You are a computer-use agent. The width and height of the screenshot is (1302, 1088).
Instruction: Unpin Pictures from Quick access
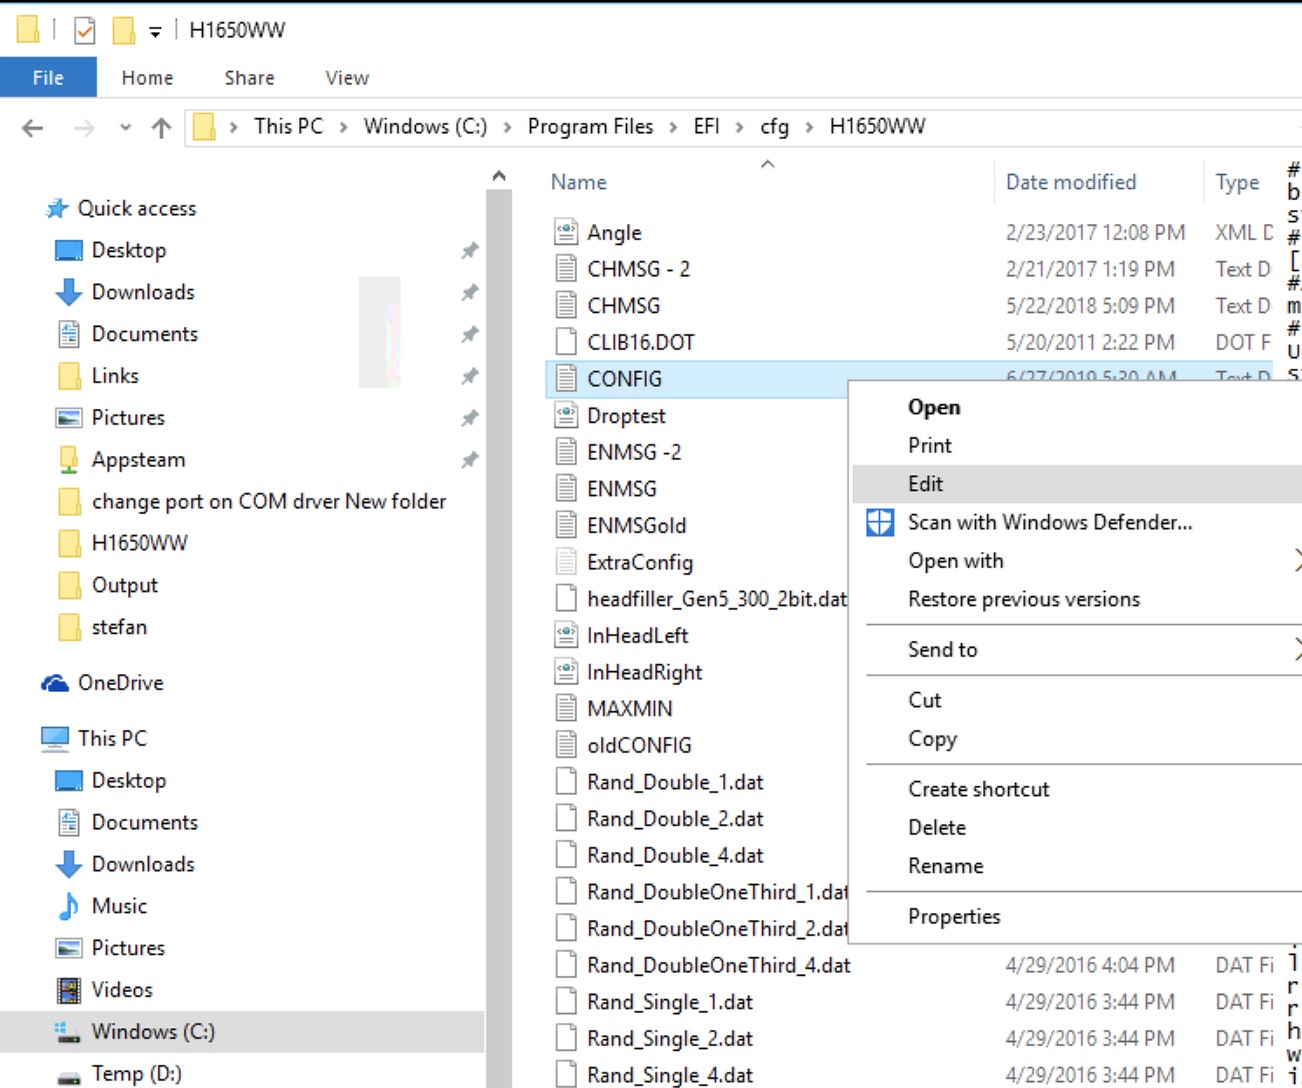(469, 418)
